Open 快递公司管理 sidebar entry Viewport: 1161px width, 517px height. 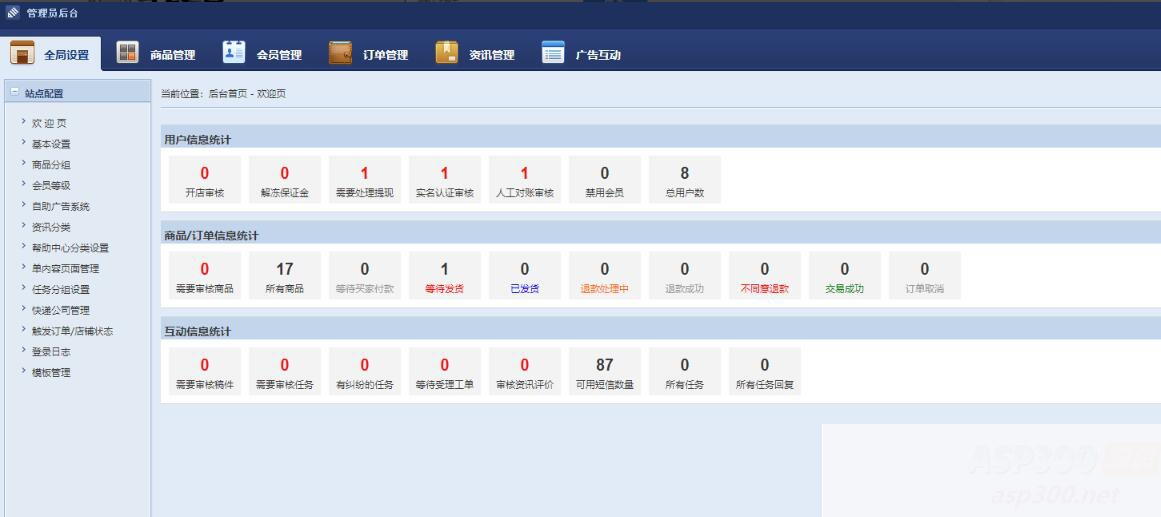coord(61,310)
